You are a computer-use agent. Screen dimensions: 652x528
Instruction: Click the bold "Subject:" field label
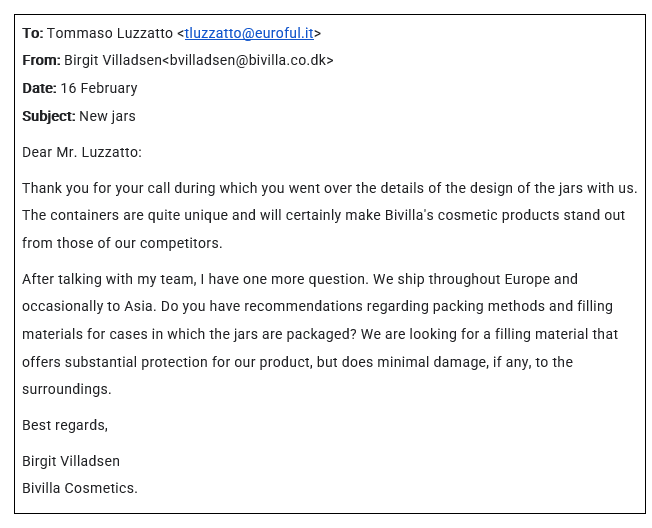(48, 116)
